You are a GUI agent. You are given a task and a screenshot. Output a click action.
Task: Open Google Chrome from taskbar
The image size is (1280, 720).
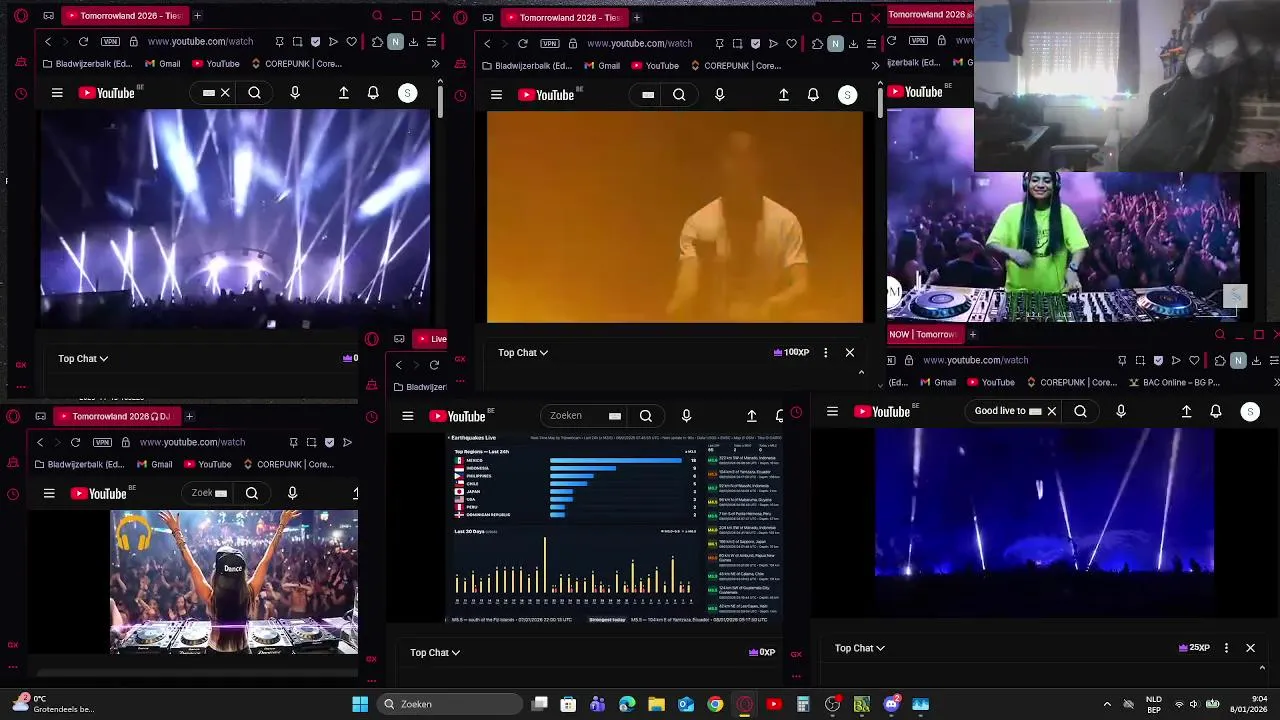[x=715, y=704]
